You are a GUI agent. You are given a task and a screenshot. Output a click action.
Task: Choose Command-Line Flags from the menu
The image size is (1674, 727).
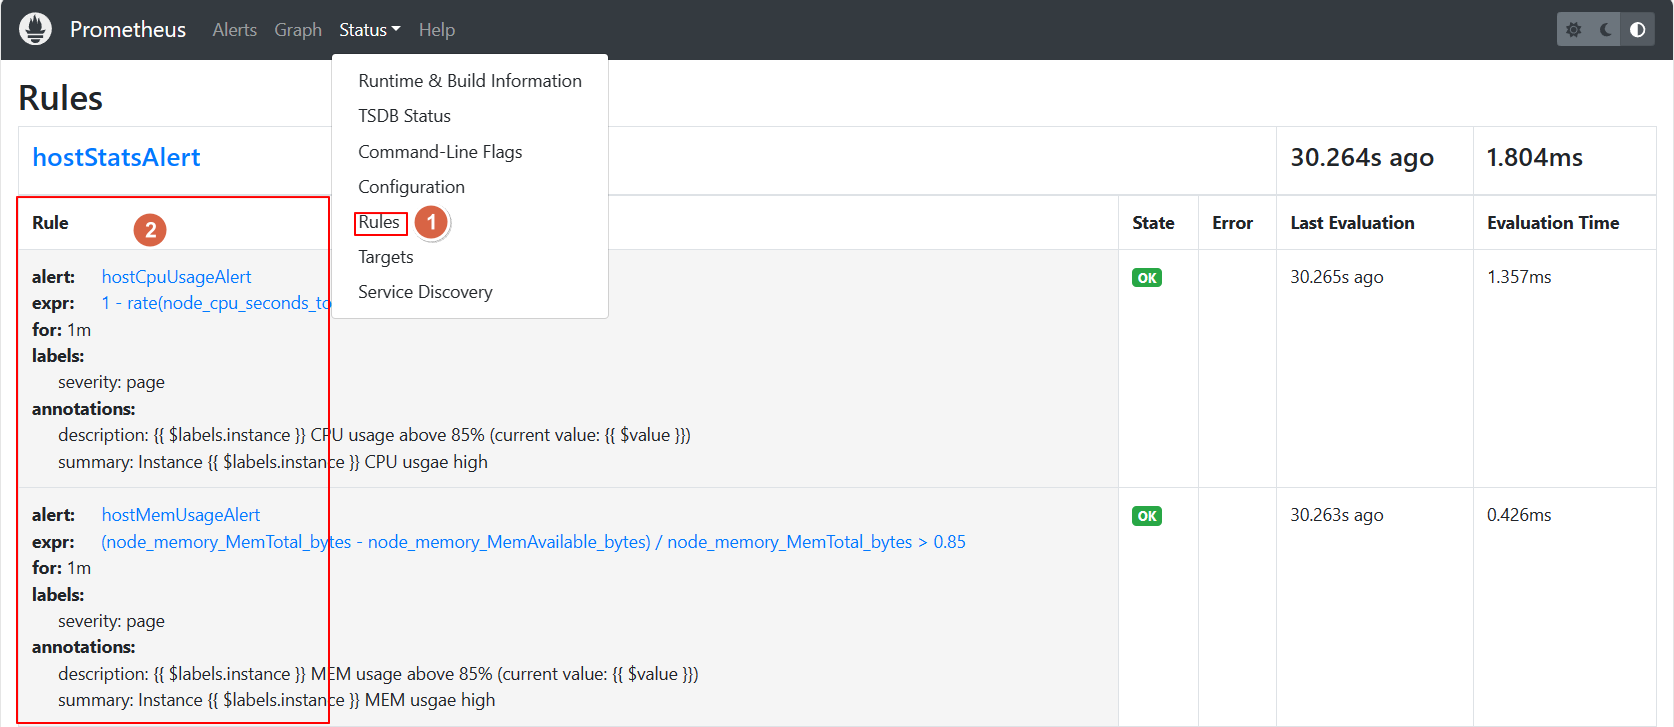470,152
